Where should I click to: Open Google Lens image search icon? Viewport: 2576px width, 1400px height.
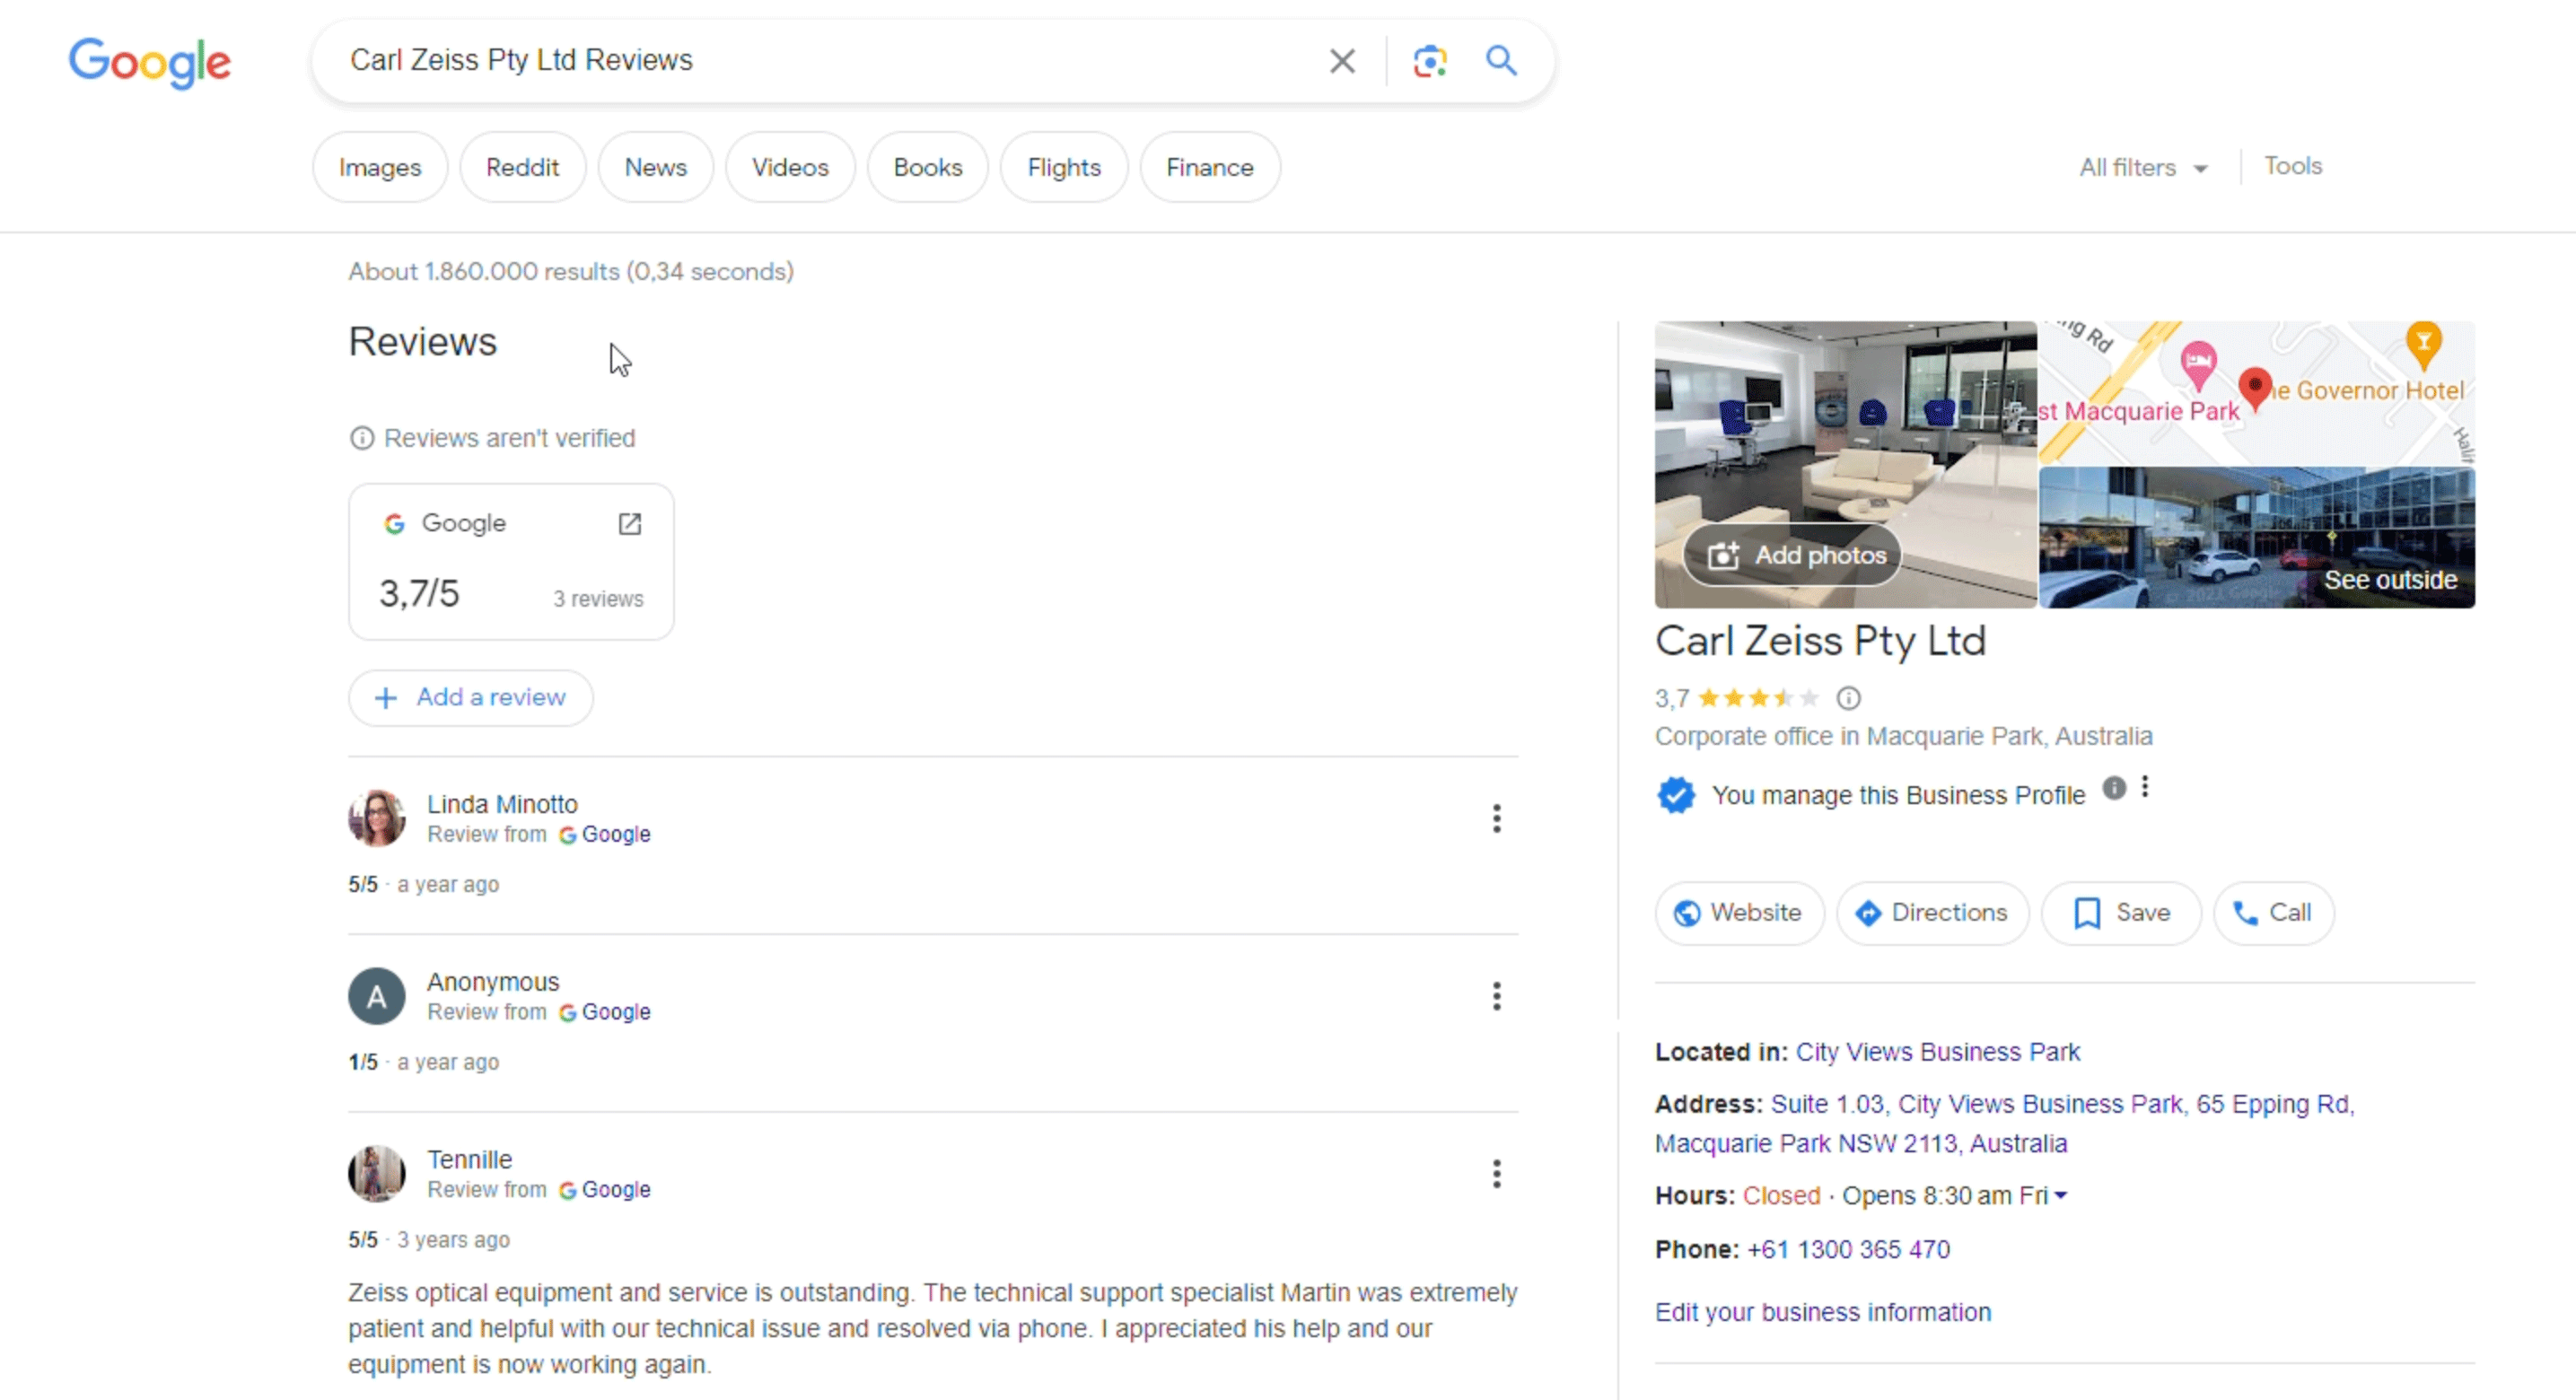[x=1429, y=61]
